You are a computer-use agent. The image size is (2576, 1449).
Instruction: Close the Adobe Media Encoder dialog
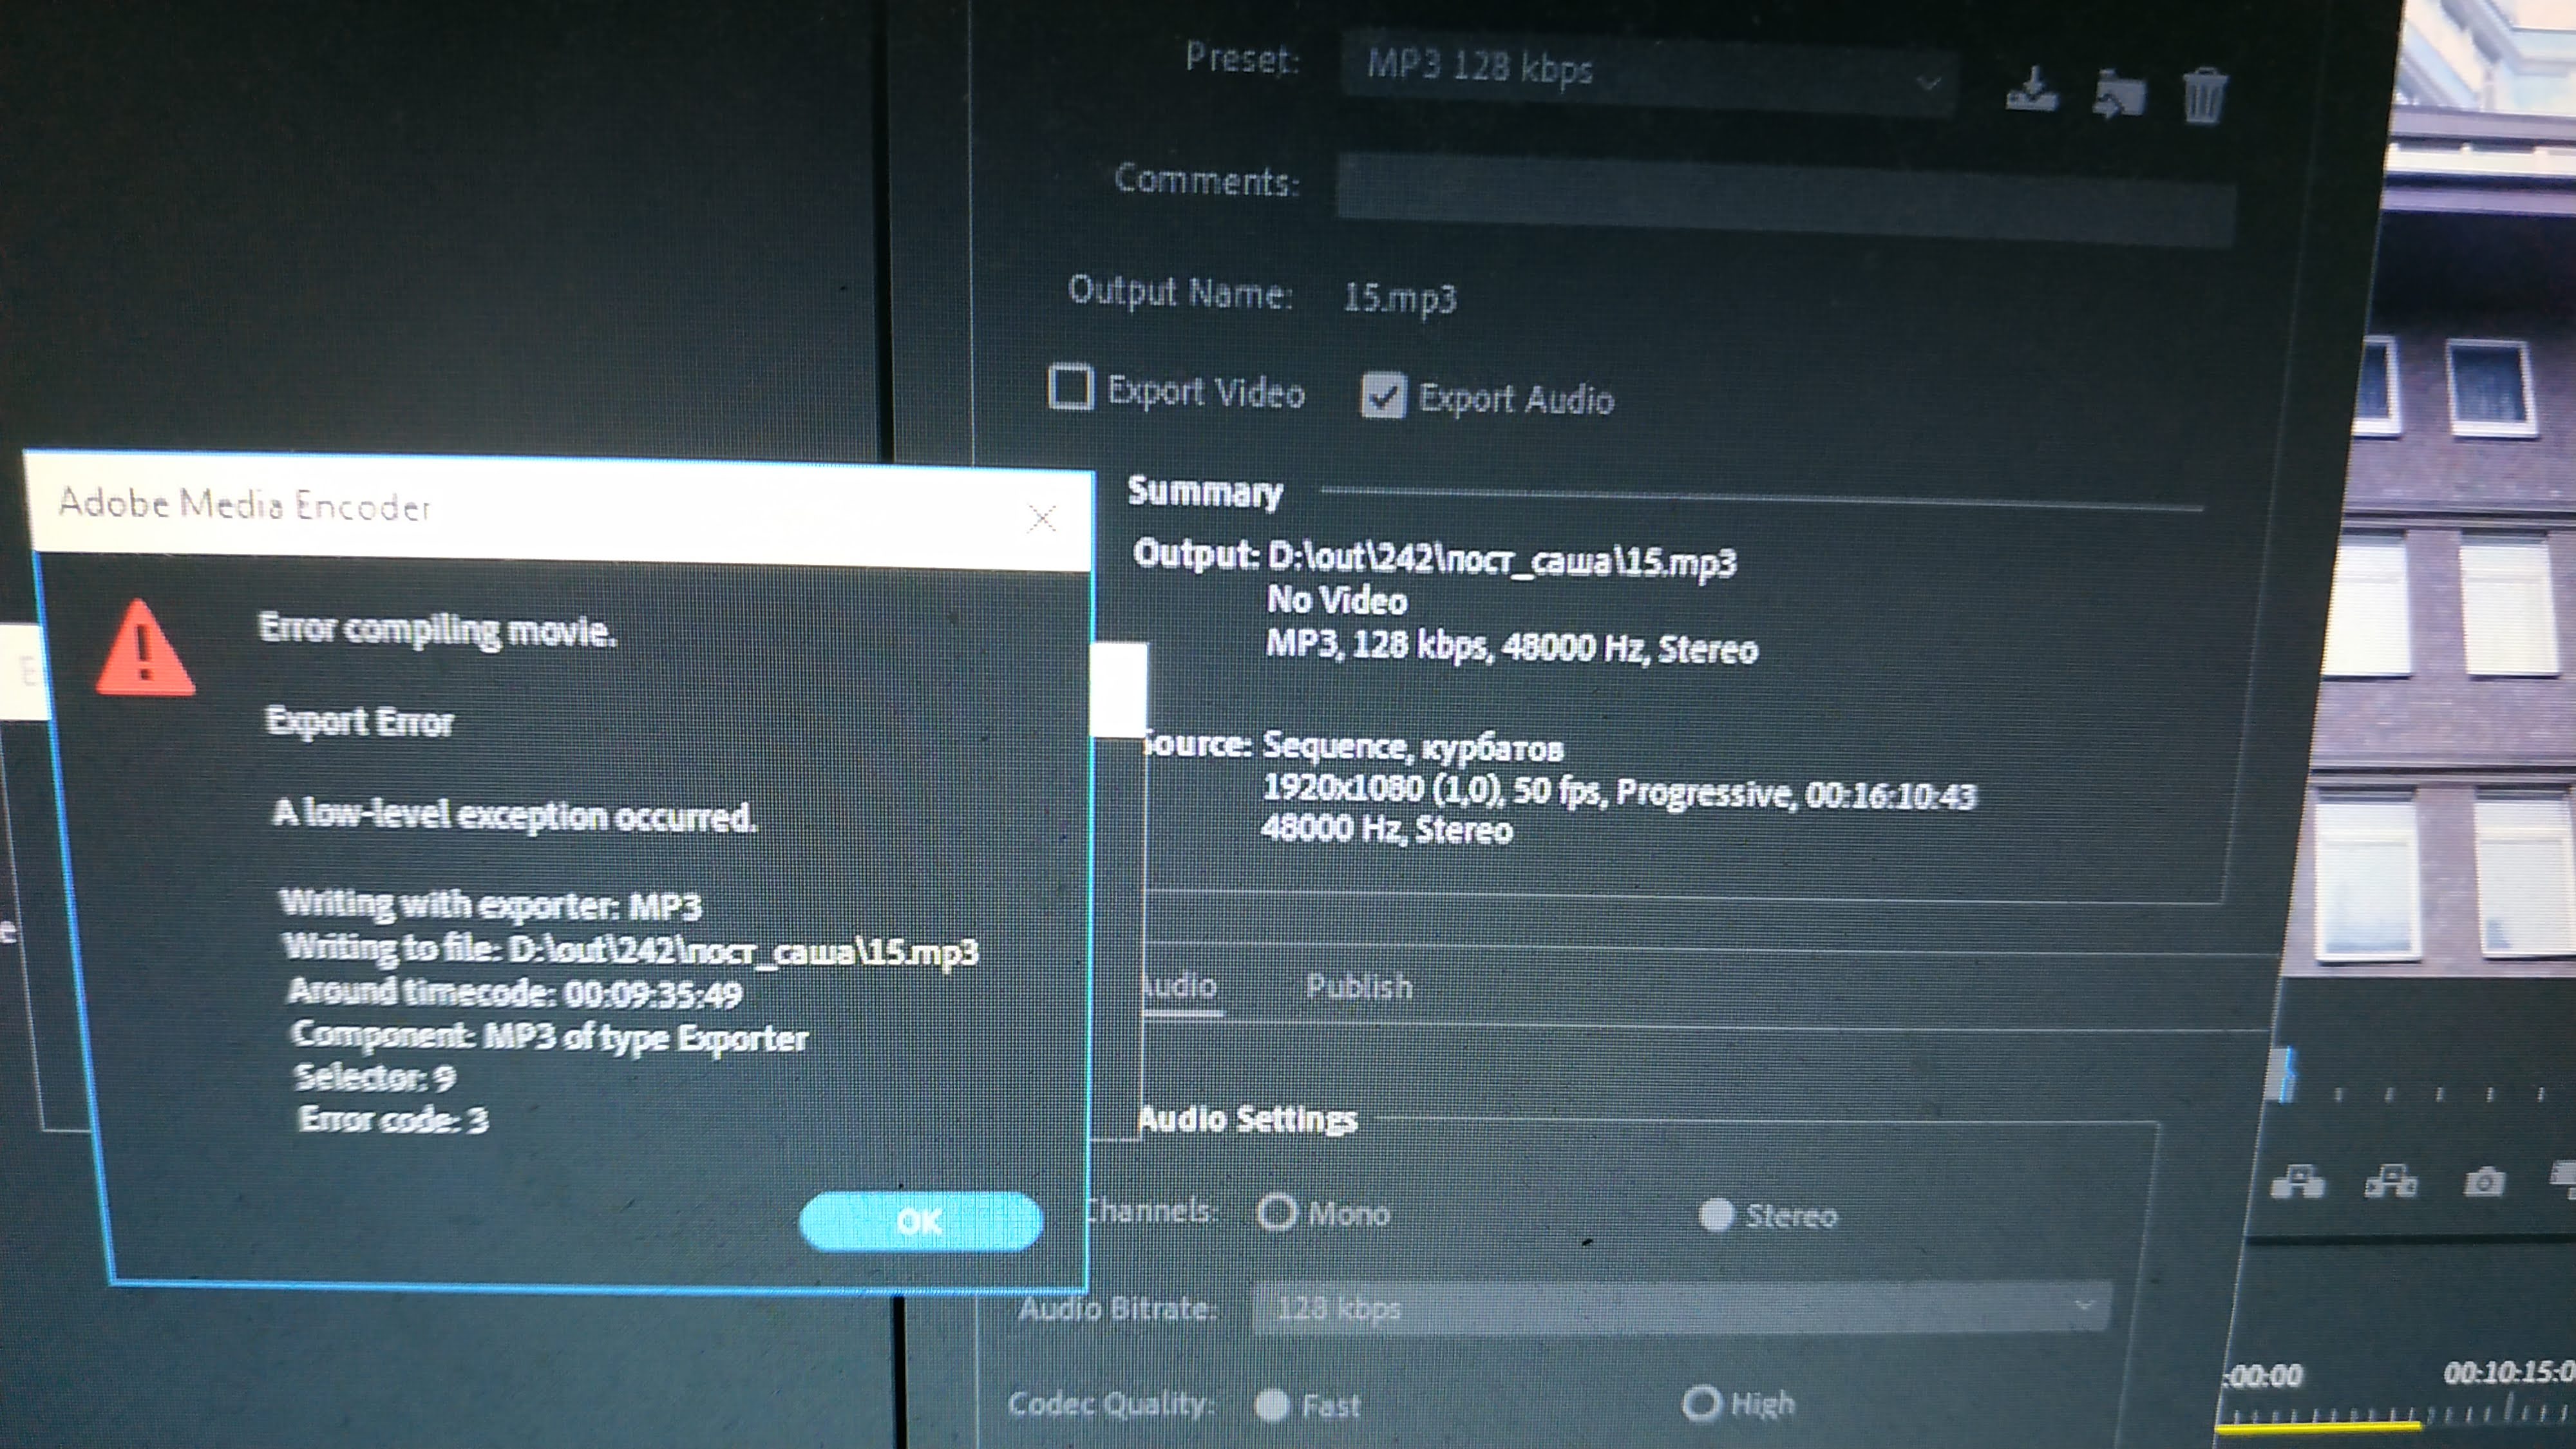point(1042,518)
